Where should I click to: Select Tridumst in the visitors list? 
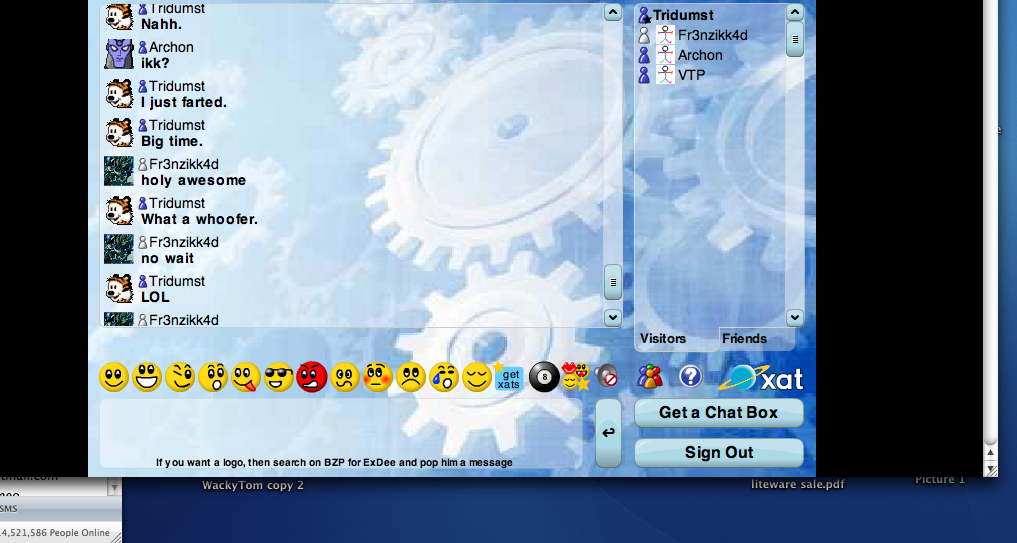click(x=683, y=15)
